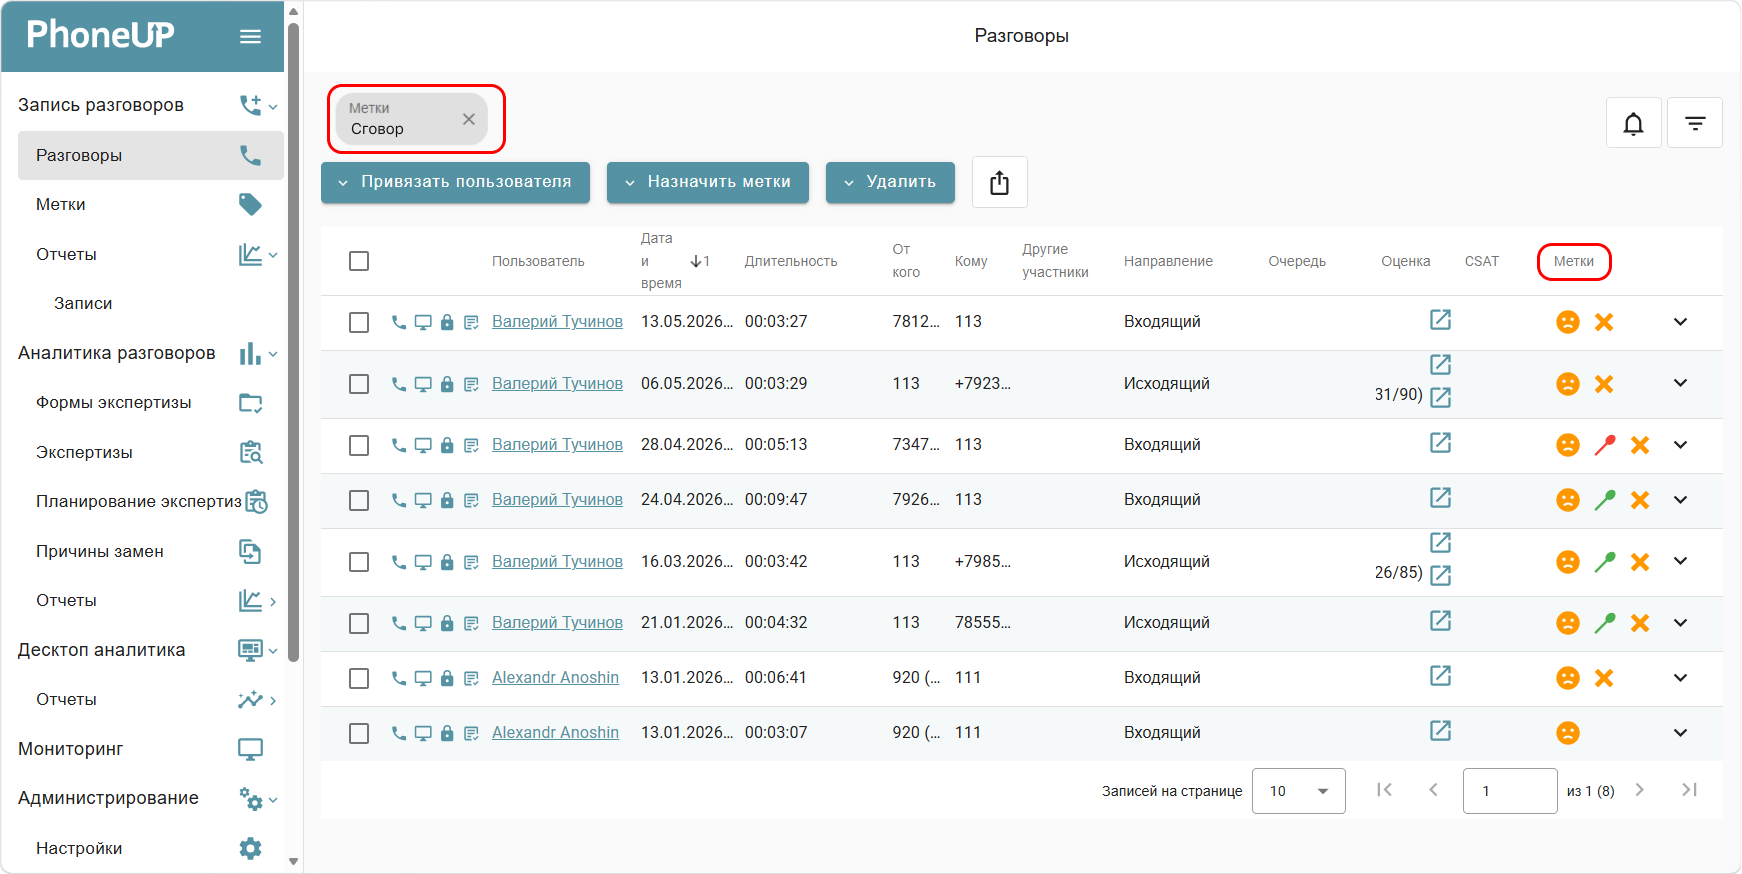The width and height of the screenshot is (1742, 874).
Task: Select all rows with header checkbox
Action: 359,261
